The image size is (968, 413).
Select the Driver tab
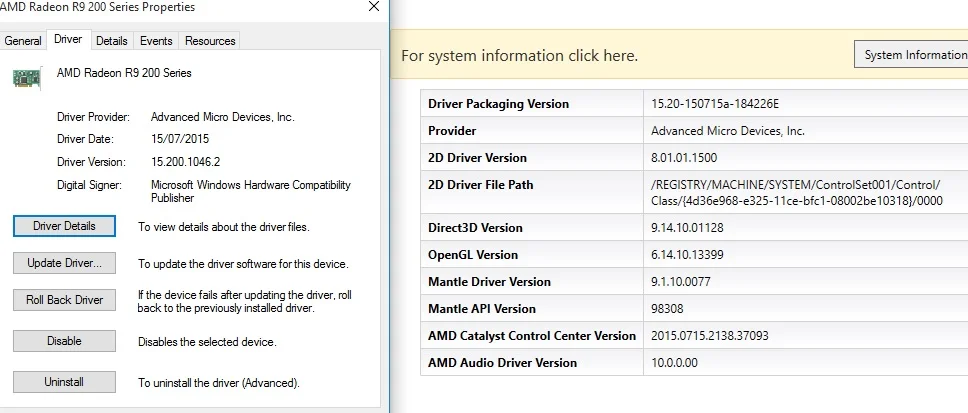(68, 39)
